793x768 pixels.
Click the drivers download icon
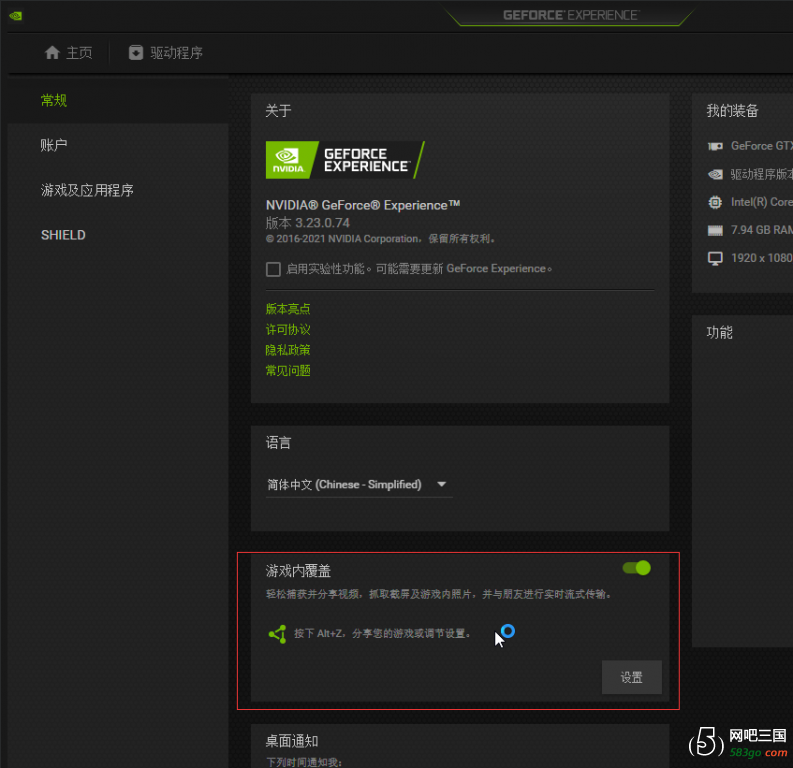136,53
